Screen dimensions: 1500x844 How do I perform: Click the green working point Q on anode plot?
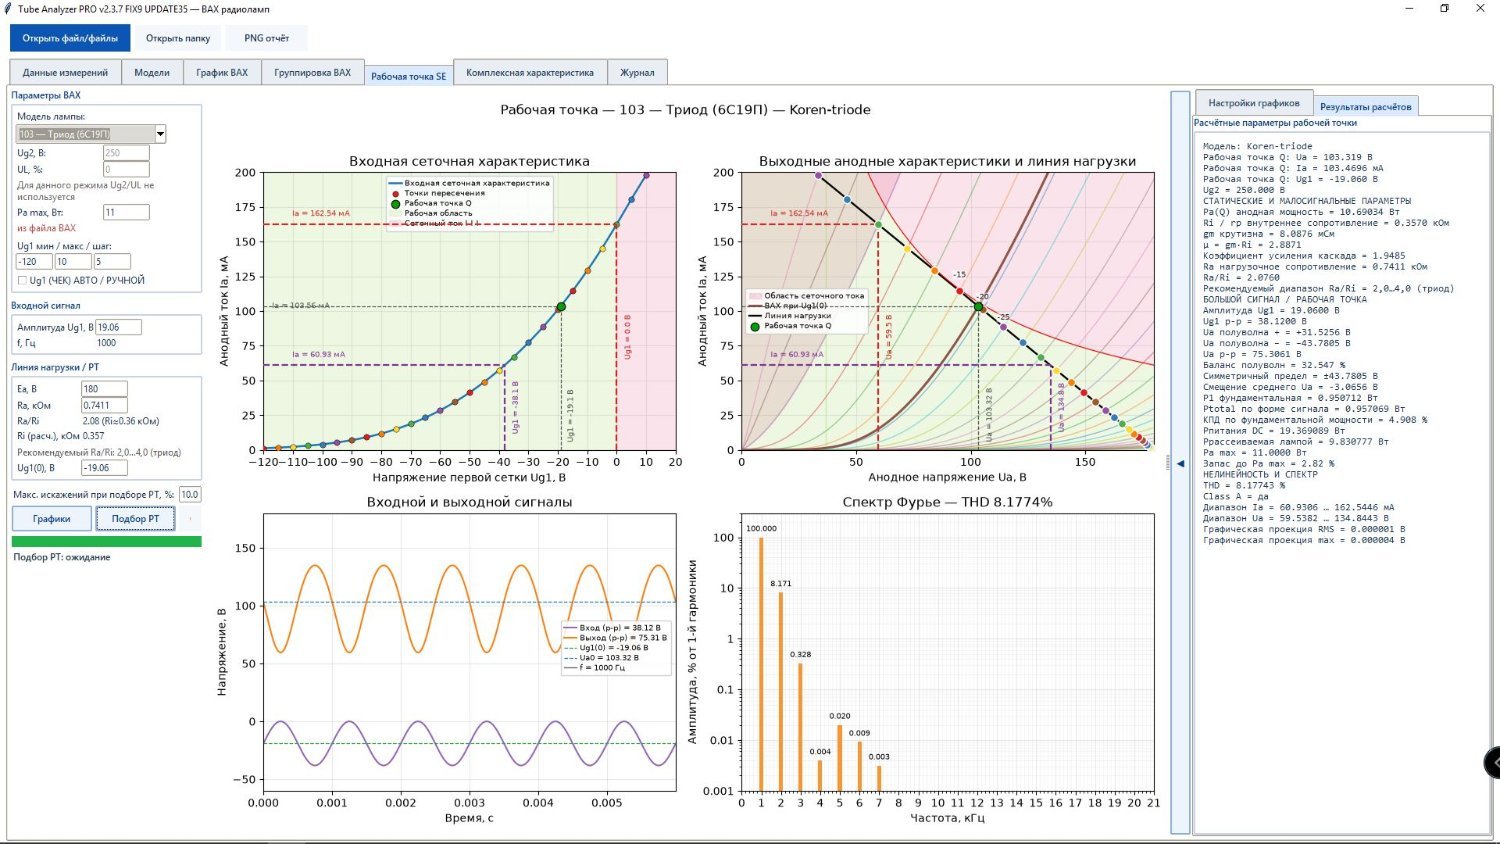click(x=979, y=307)
